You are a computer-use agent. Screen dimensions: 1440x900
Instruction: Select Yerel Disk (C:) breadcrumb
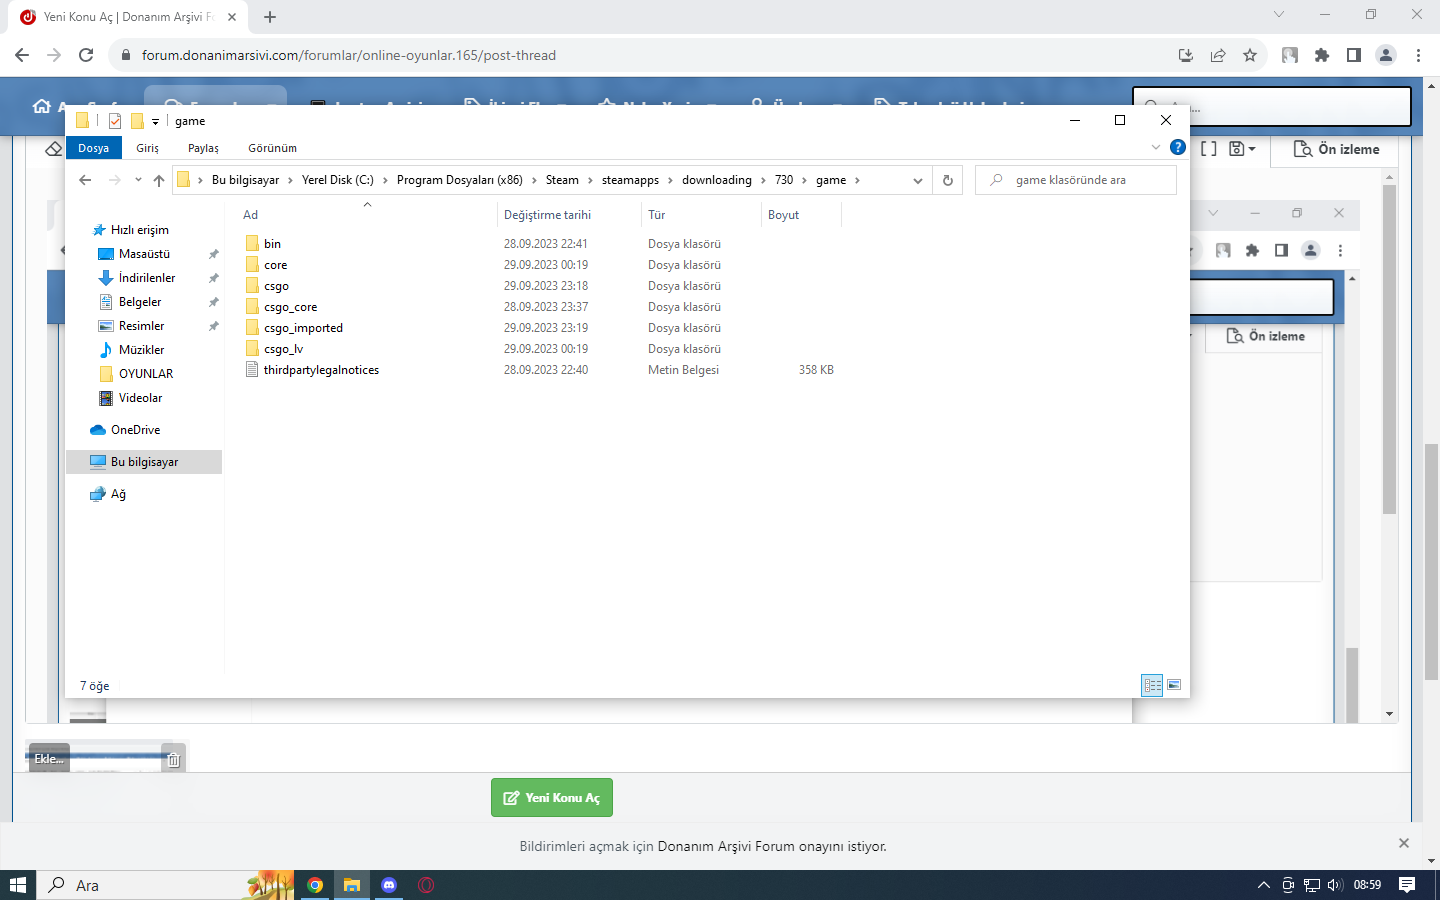(x=338, y=180)
